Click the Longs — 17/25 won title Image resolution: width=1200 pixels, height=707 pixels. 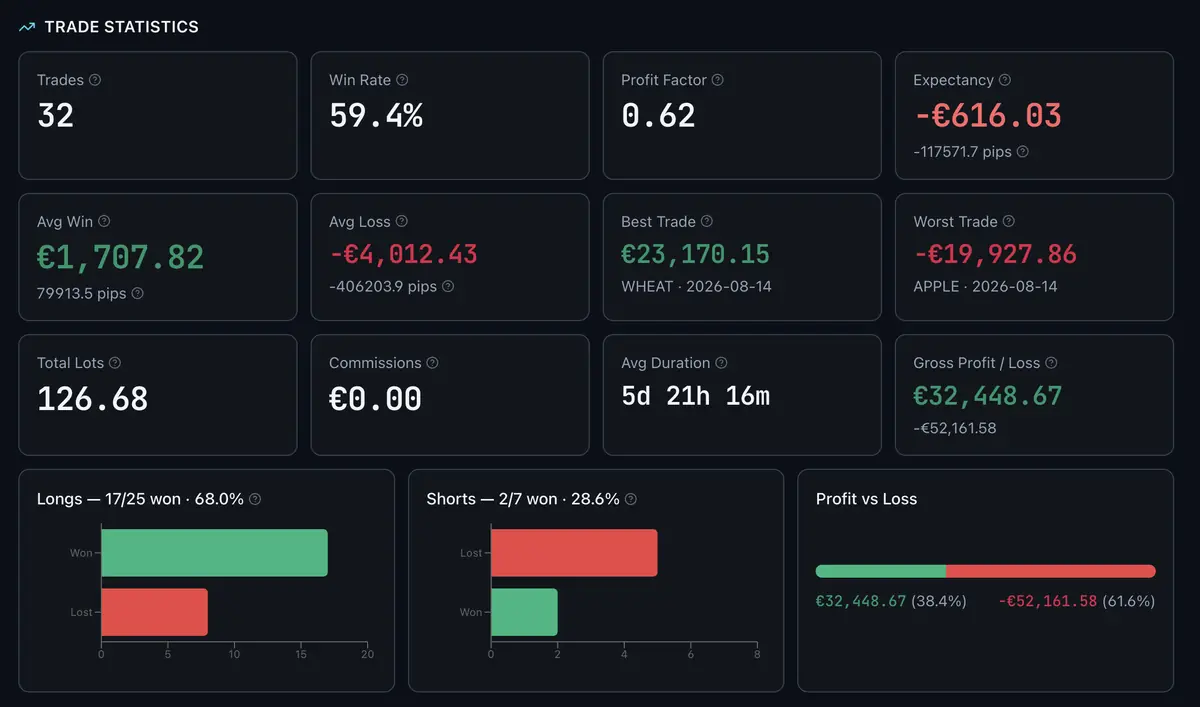[x=140, y=499]
